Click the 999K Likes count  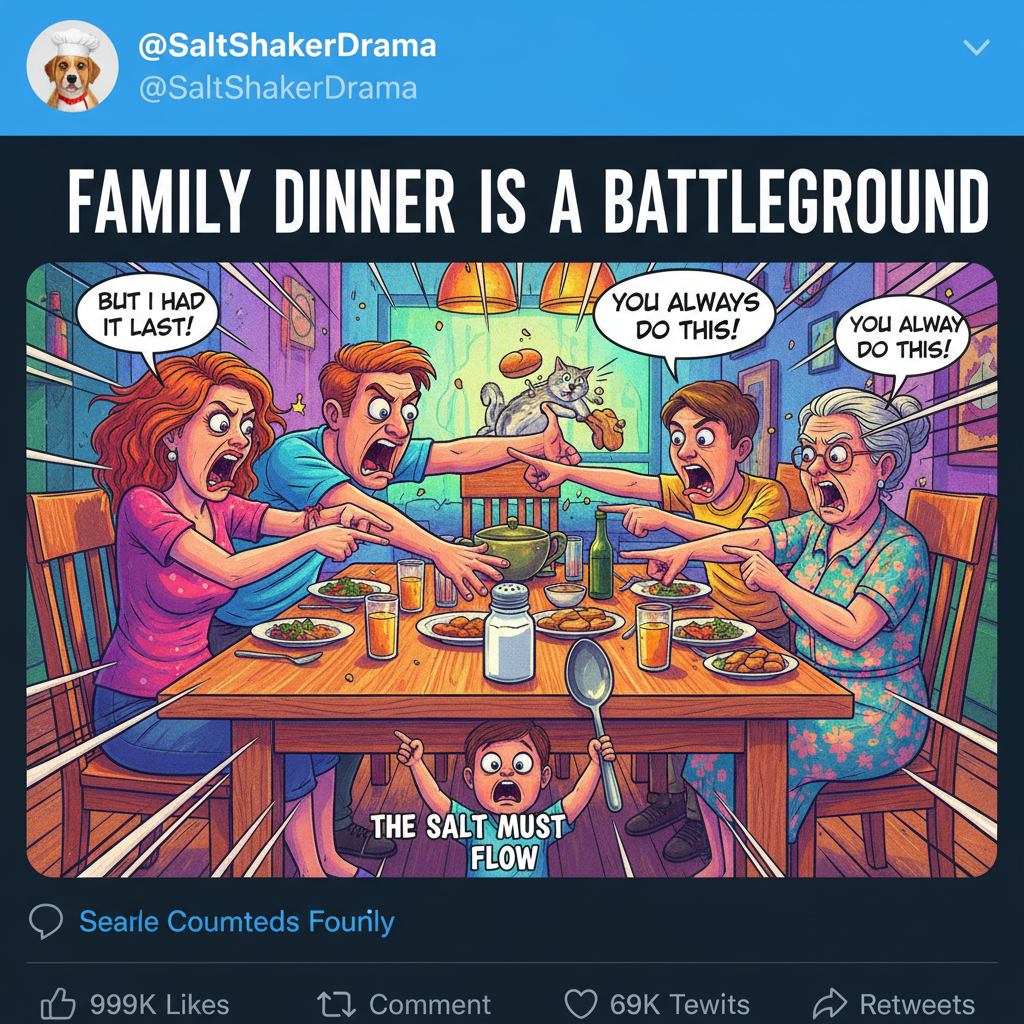[x=160, y=1003]
